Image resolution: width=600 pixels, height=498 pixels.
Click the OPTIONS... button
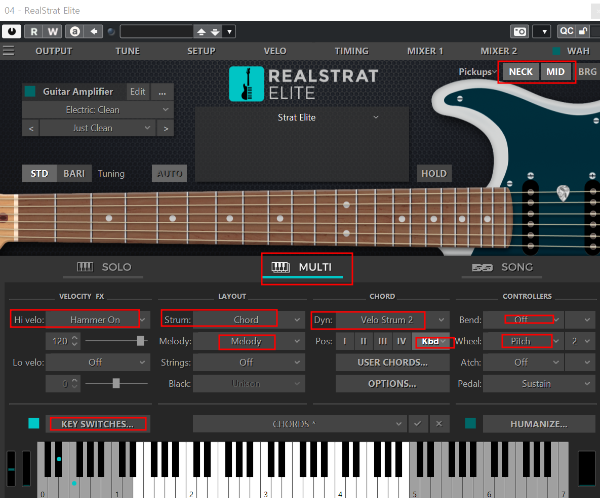(393, 384)
